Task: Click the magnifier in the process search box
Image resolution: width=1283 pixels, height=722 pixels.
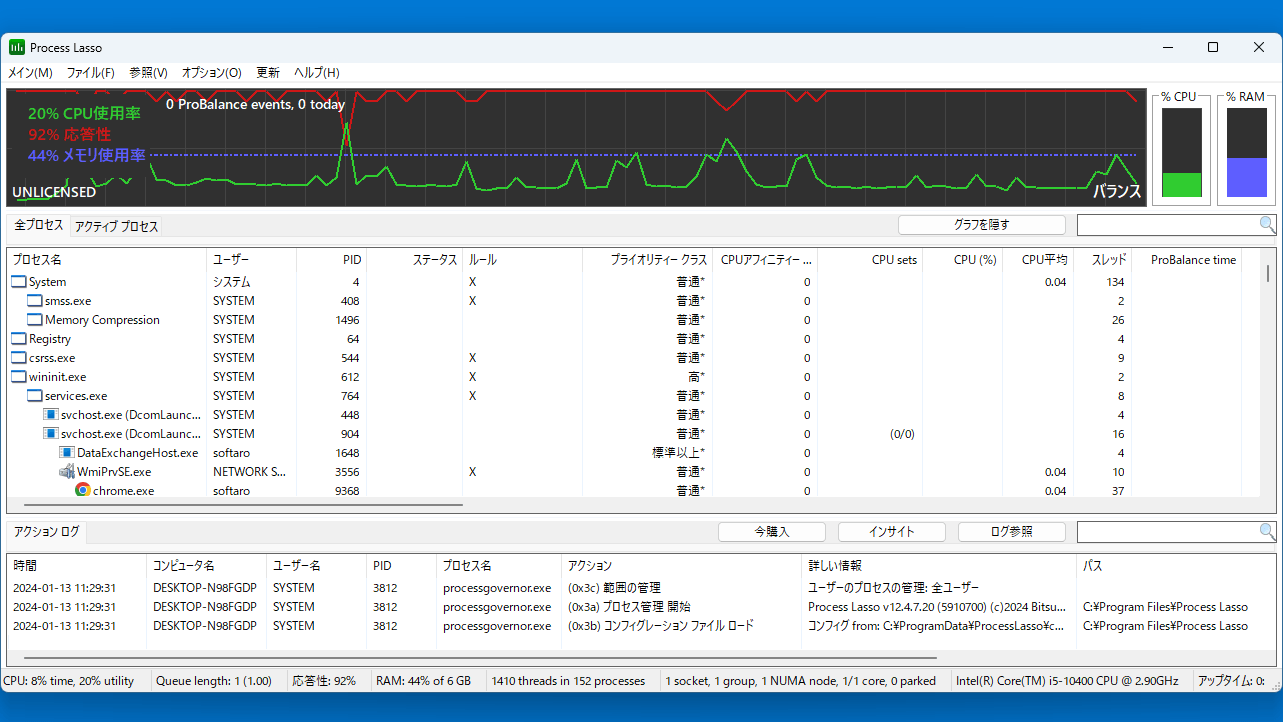Action: 1267,225
